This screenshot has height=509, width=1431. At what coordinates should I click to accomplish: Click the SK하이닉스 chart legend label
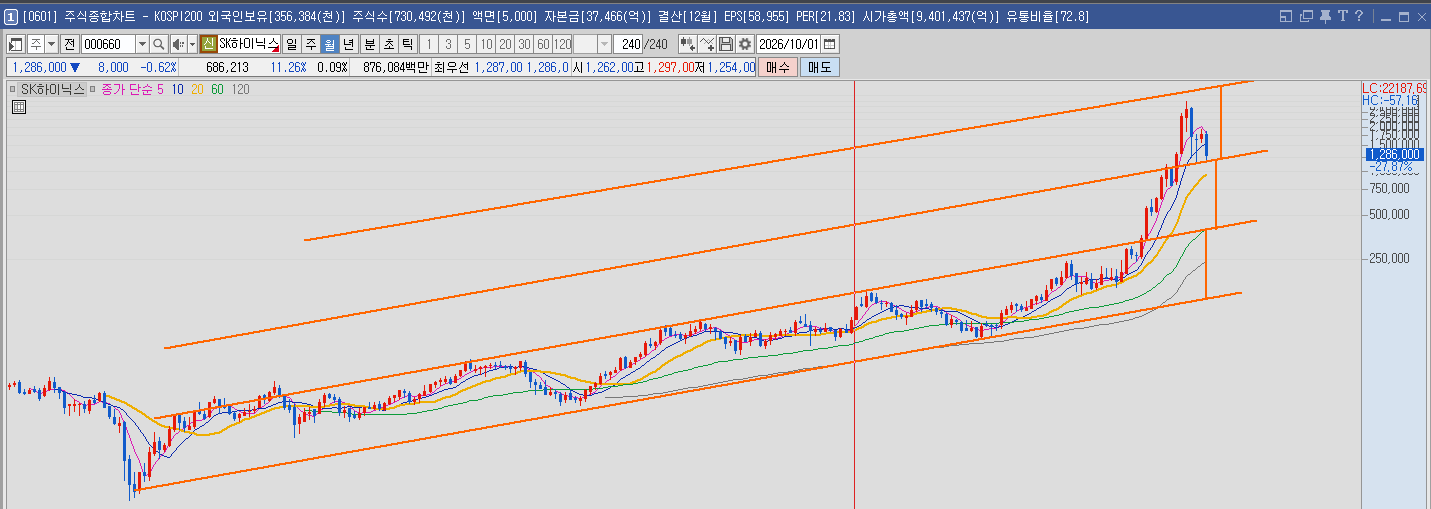[x=53, y=89]
